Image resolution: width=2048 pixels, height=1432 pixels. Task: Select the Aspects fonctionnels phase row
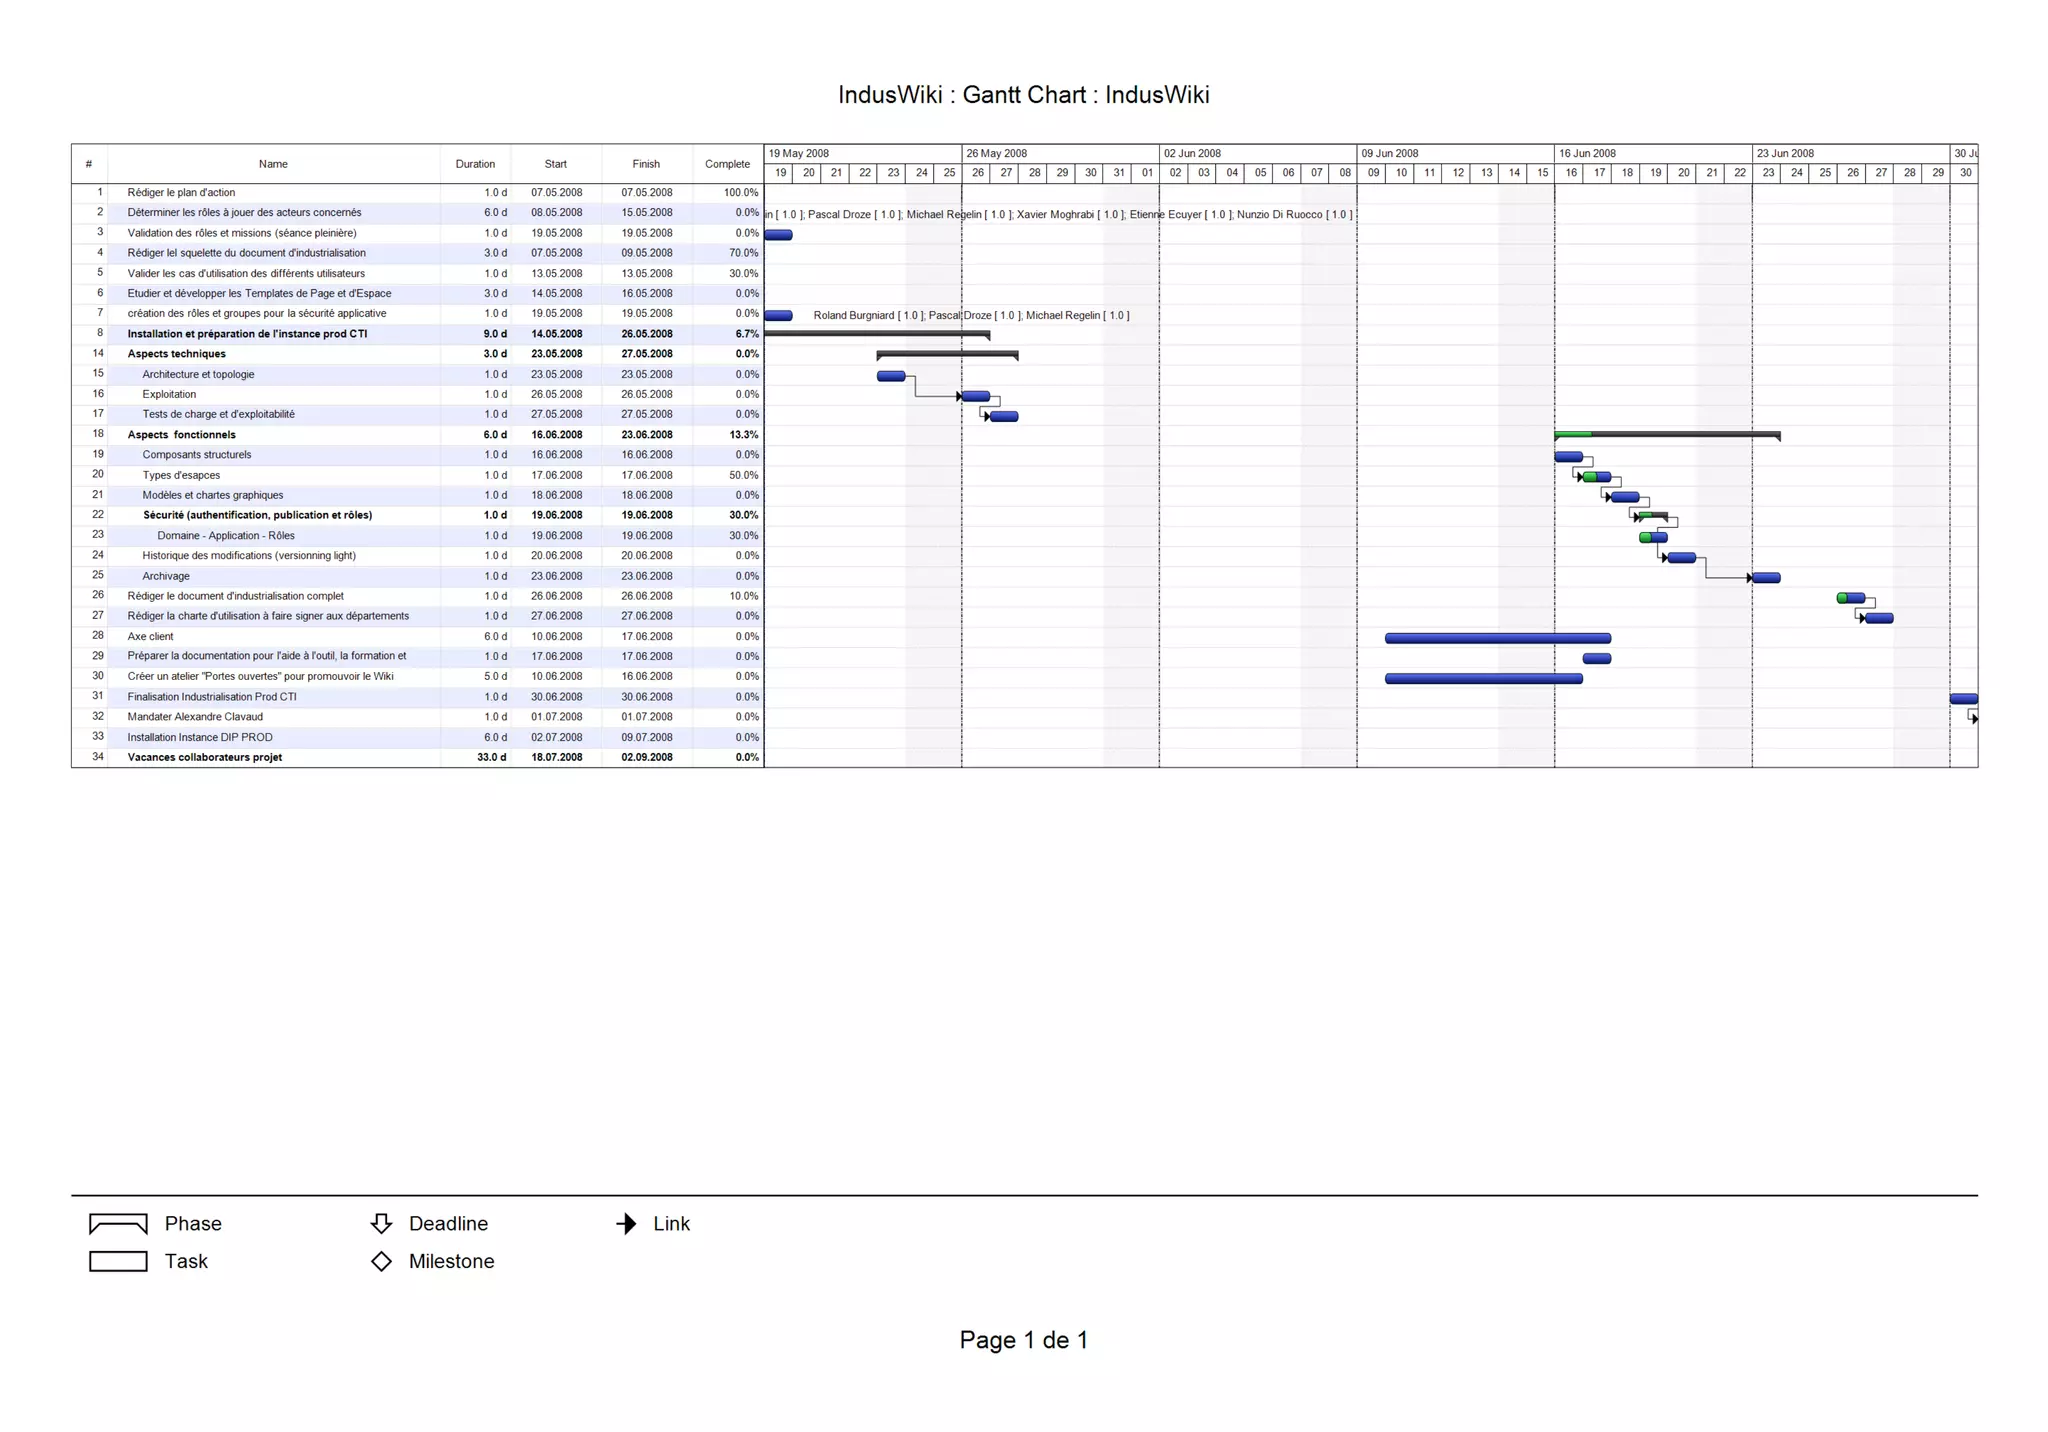(181, 435)
